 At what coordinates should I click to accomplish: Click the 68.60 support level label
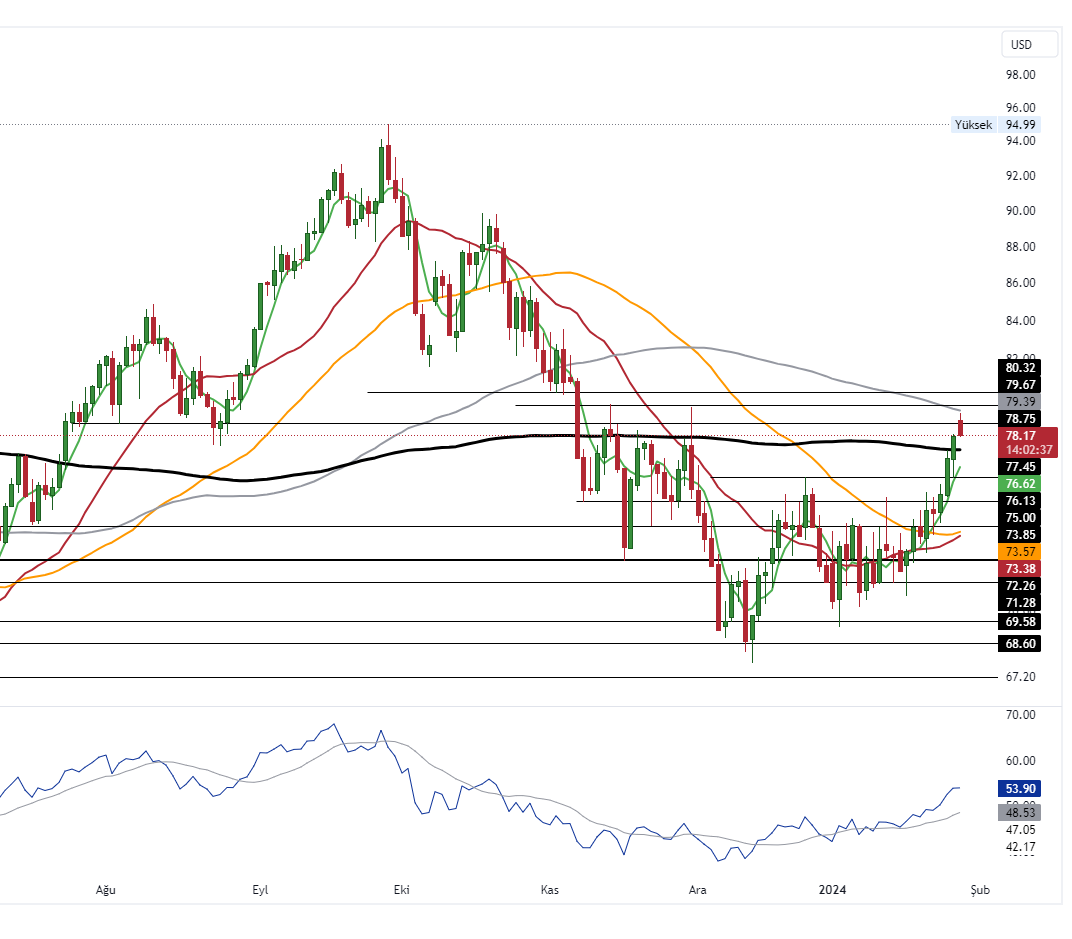click(1020, 644)
